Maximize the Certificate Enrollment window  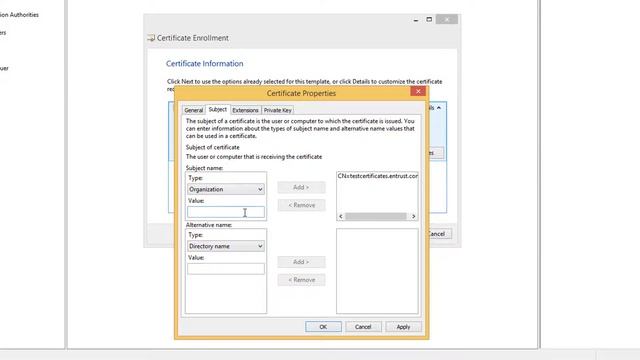pos(429,19)
